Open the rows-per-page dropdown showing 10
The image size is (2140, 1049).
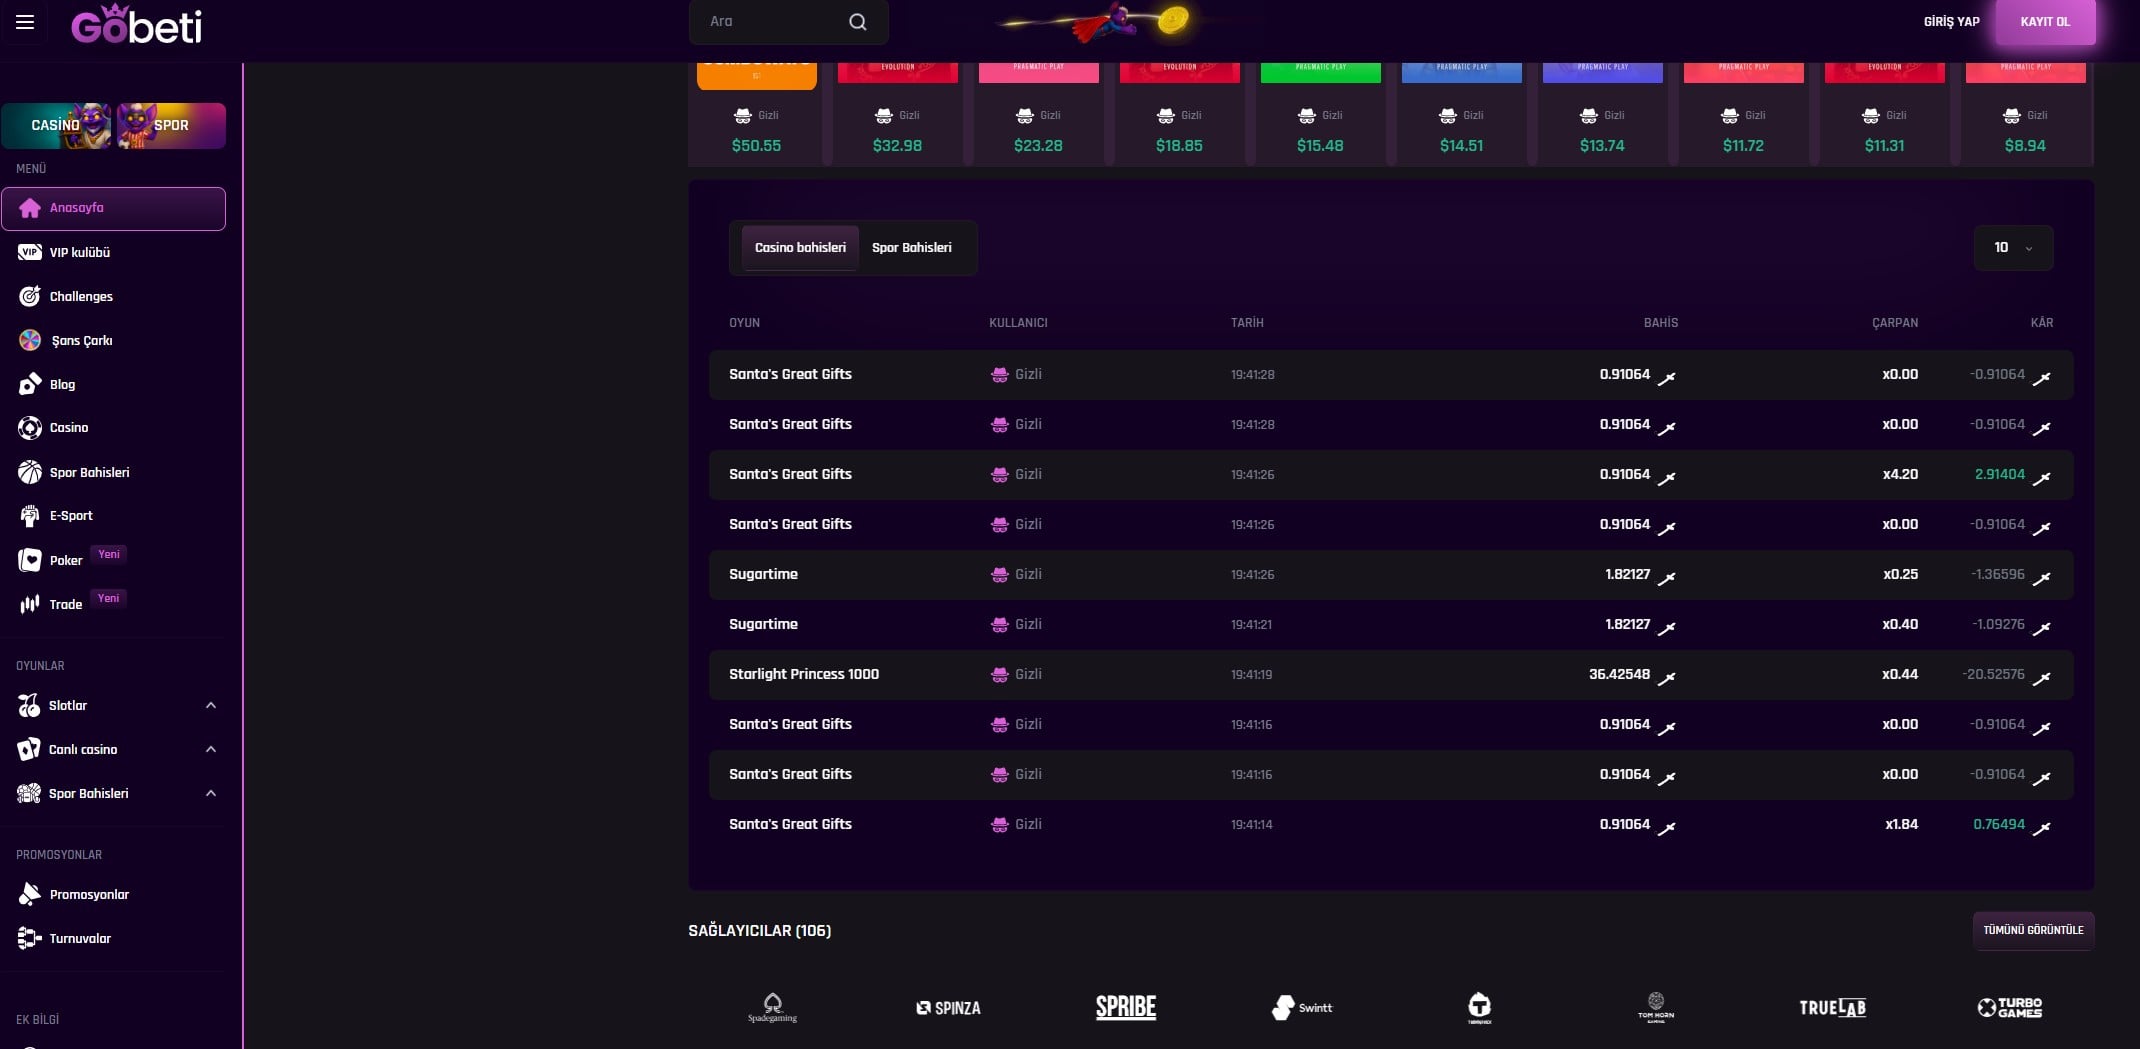(x=2013, y=248)
